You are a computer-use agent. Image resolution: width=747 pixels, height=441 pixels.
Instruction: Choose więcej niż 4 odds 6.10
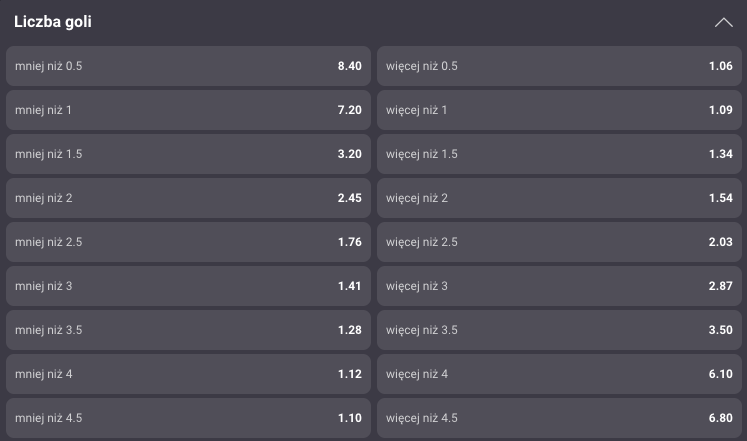click(559, 374)
